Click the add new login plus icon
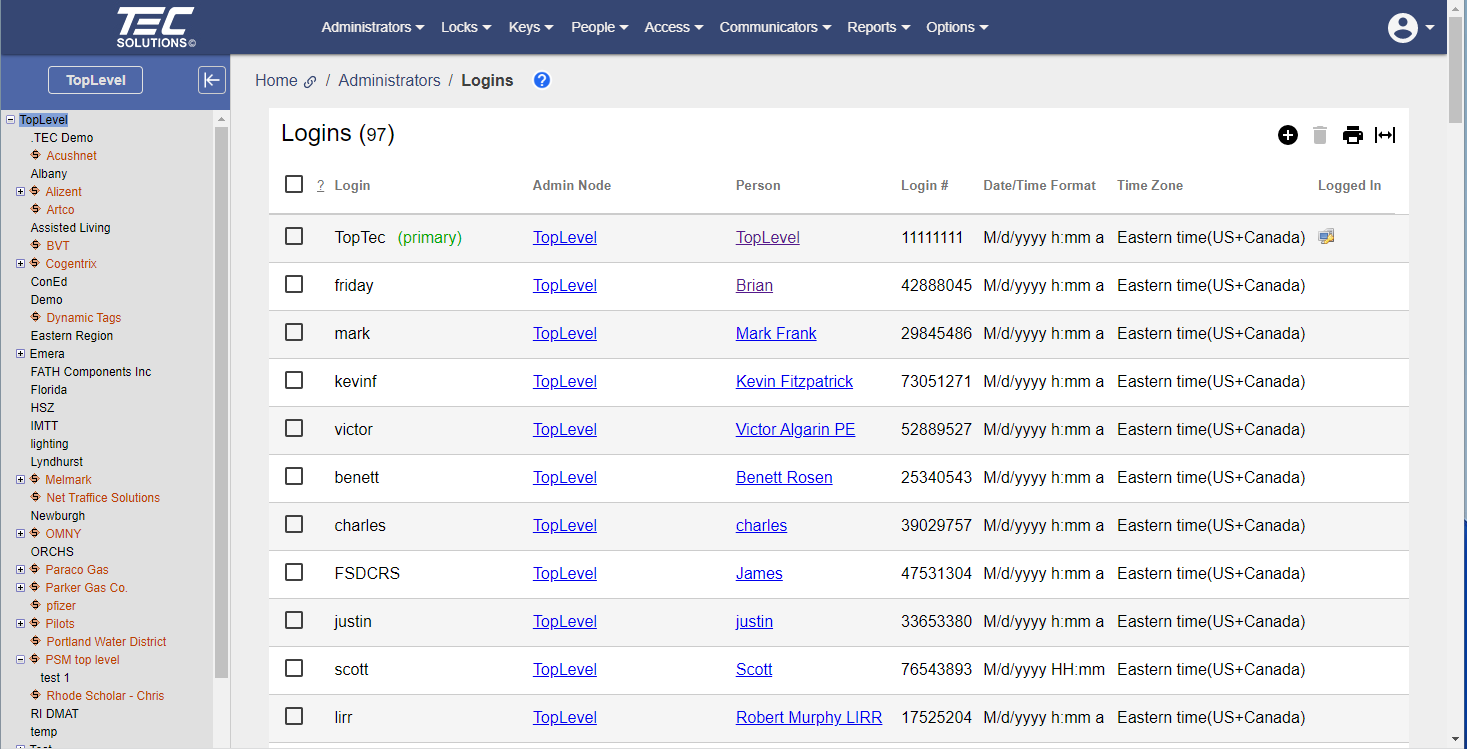The height and width of the screenshot is (749, 1467). pyautogui.click(x=1288, y=135)
